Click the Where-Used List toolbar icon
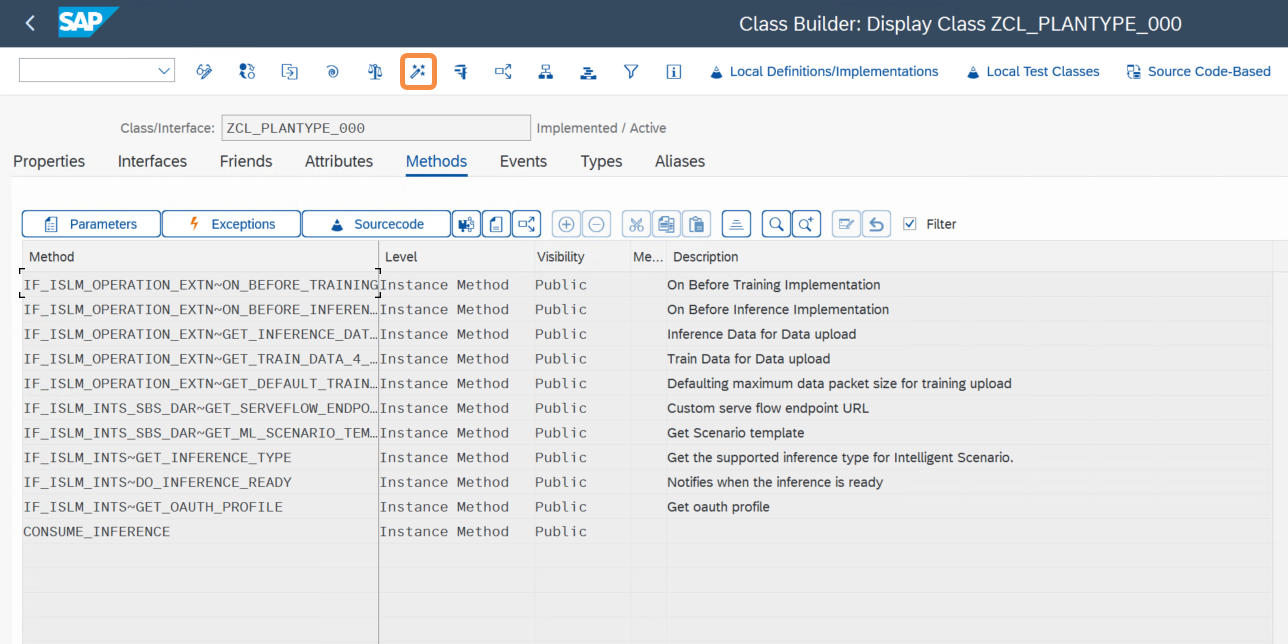This screenshot has height=644, width=1288. (503, 72)
